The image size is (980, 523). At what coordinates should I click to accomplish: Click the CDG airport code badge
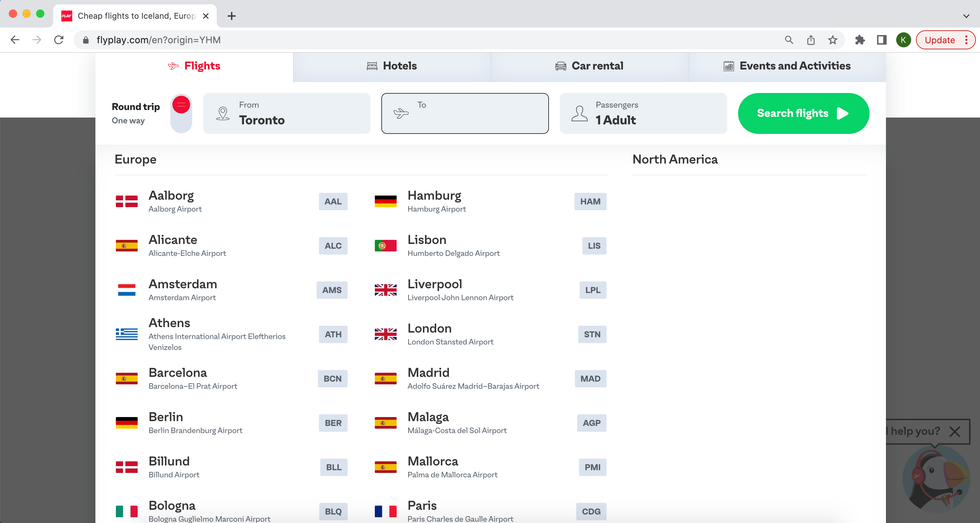tap(591, 512)
